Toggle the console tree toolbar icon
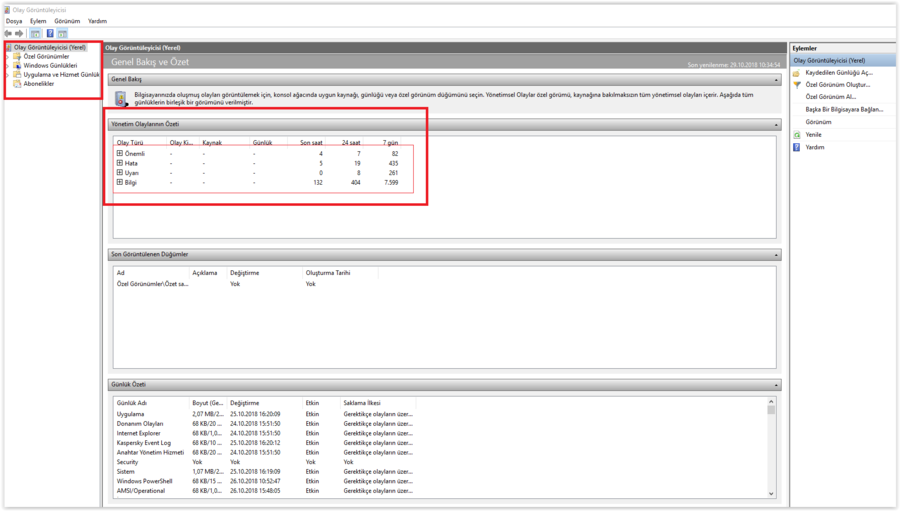Viewport: 900px width, 511px height. point(36,33)
